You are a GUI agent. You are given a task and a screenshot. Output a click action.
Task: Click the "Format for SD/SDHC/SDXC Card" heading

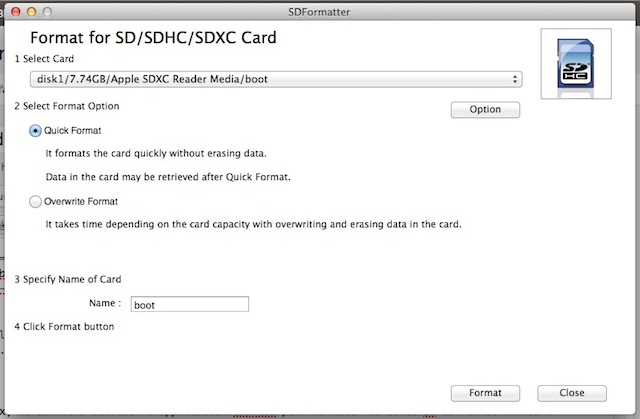(x=153, y=38)
